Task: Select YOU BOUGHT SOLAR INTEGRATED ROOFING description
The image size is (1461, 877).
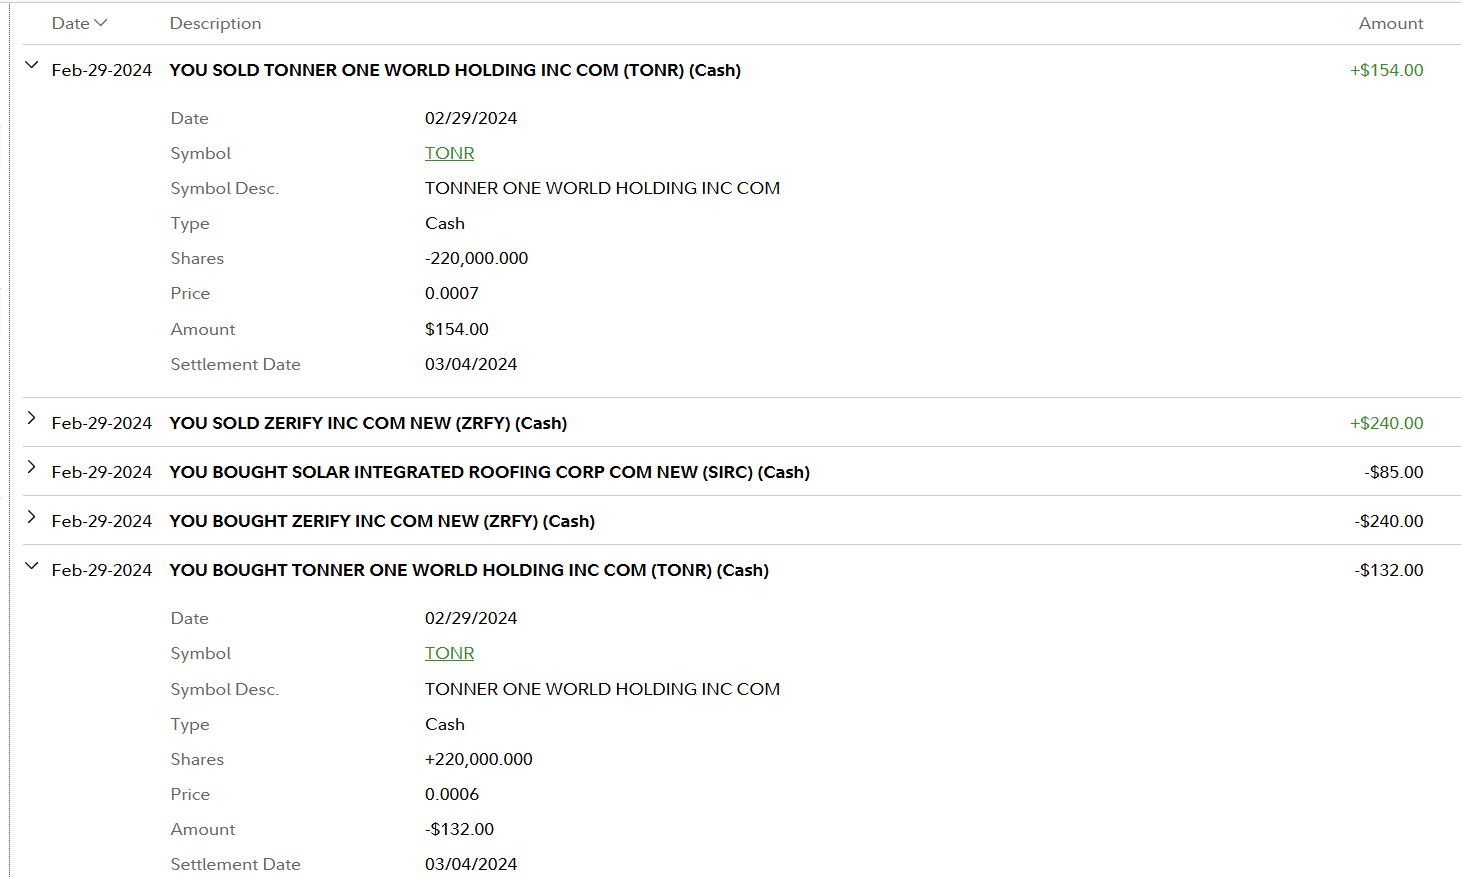Action: [490, 472]
